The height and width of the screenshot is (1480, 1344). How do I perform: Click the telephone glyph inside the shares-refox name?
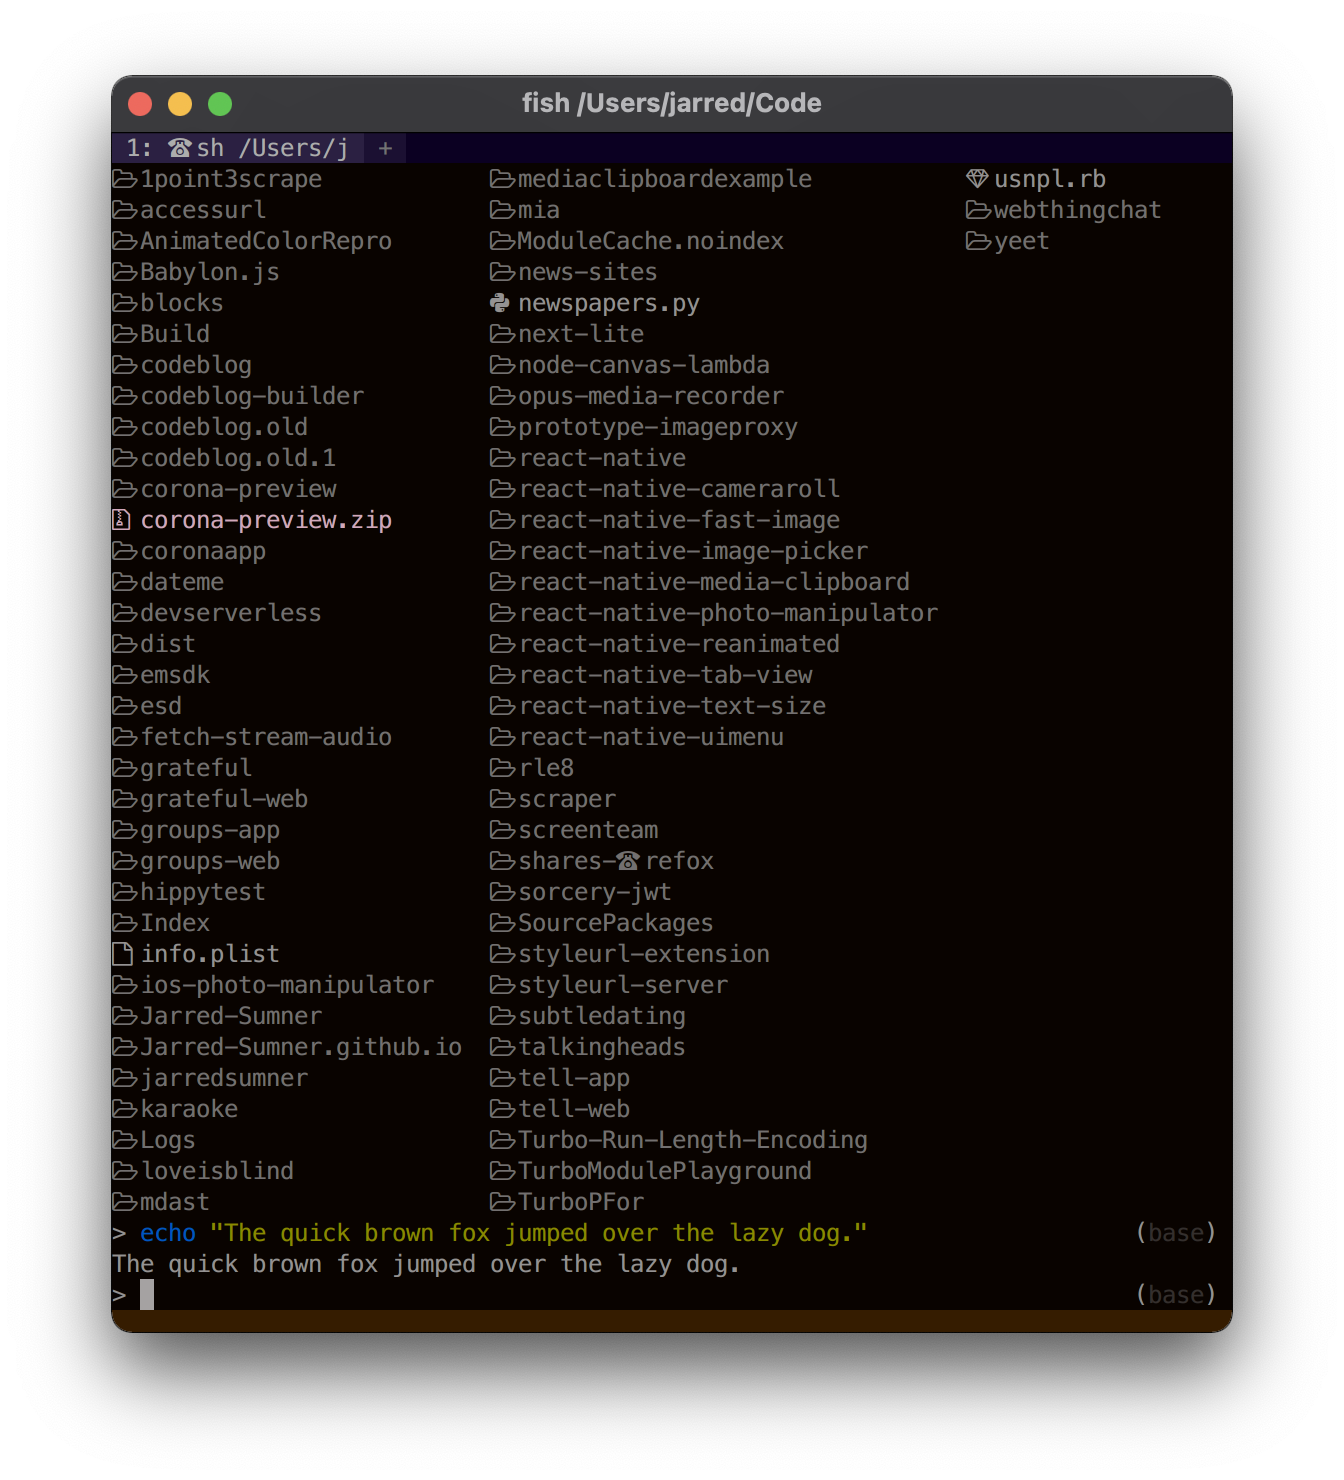626,860
